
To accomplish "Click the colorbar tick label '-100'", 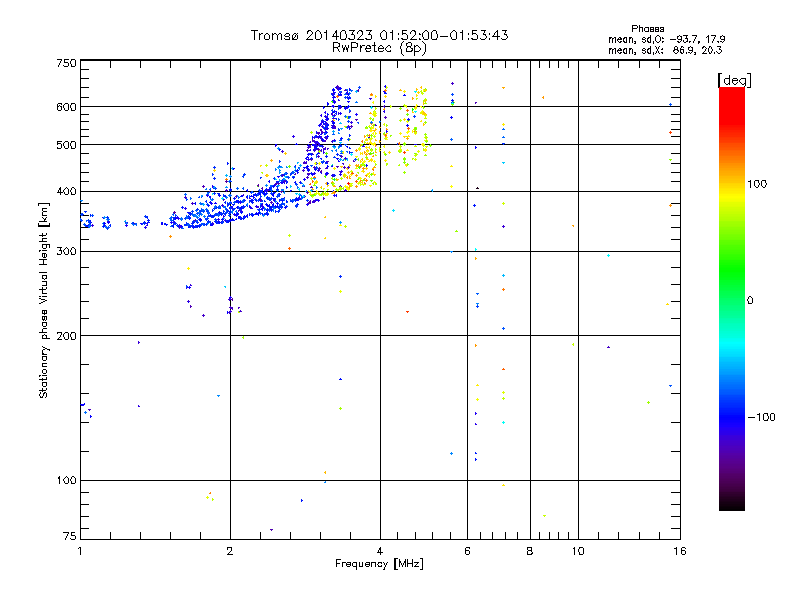I will click(x=762, y=417).
